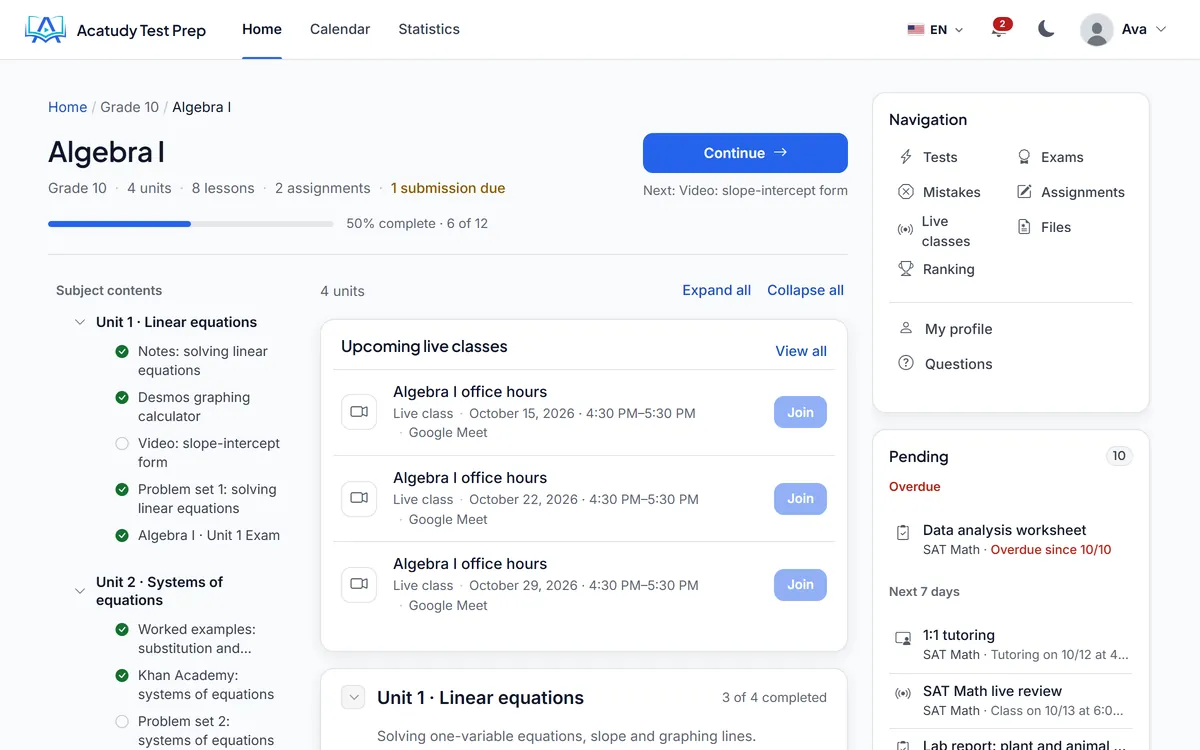Open Live classes broadcast icon

tap(905, 230)
